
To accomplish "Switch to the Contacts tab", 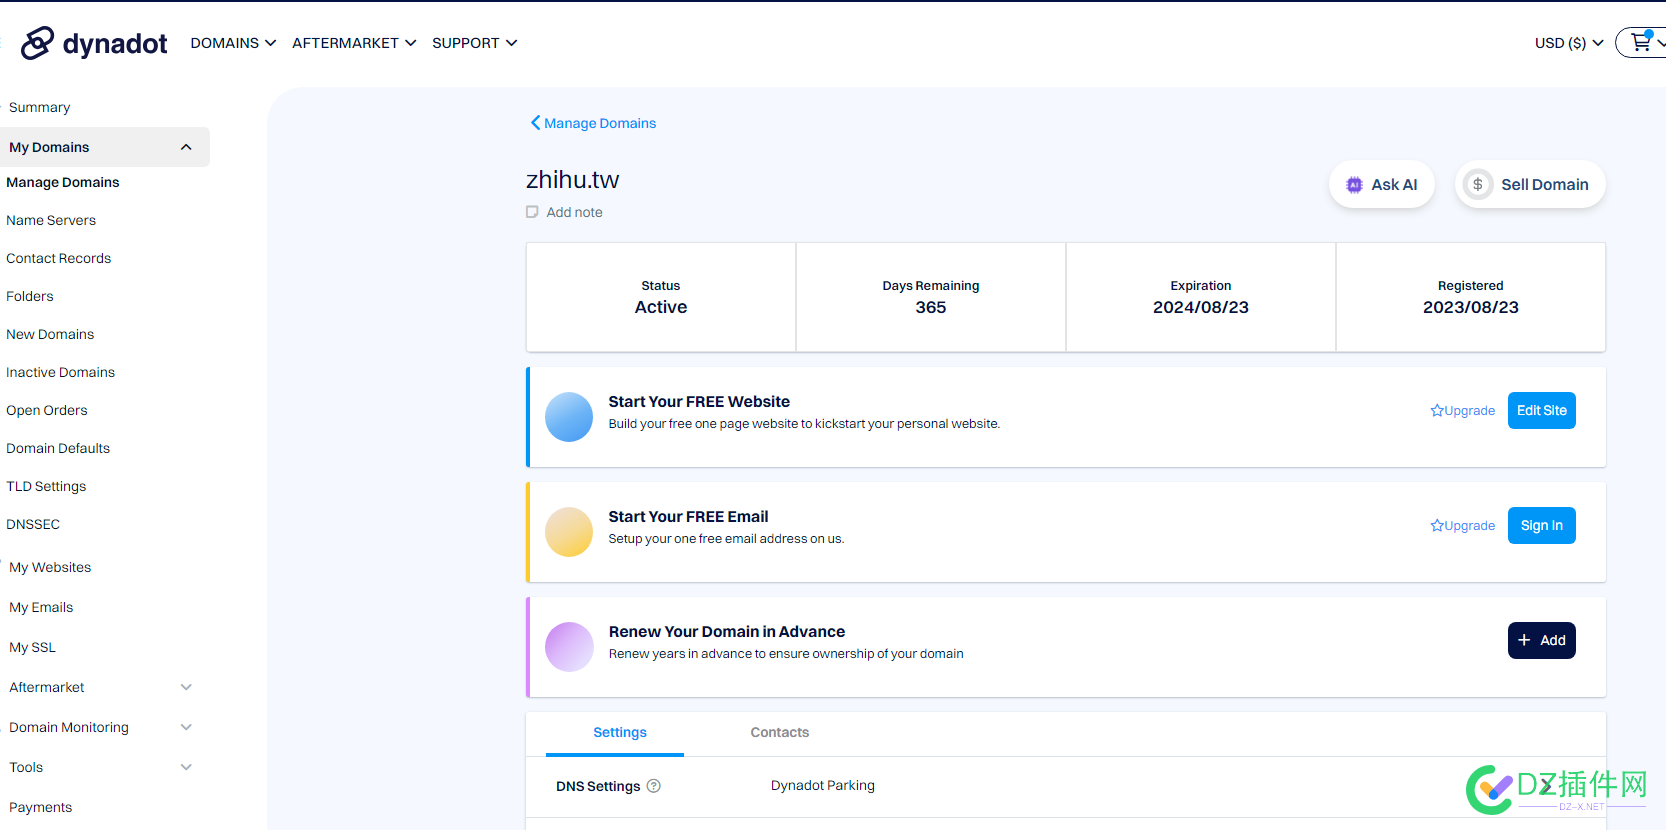I will click(x=780, y=733).
